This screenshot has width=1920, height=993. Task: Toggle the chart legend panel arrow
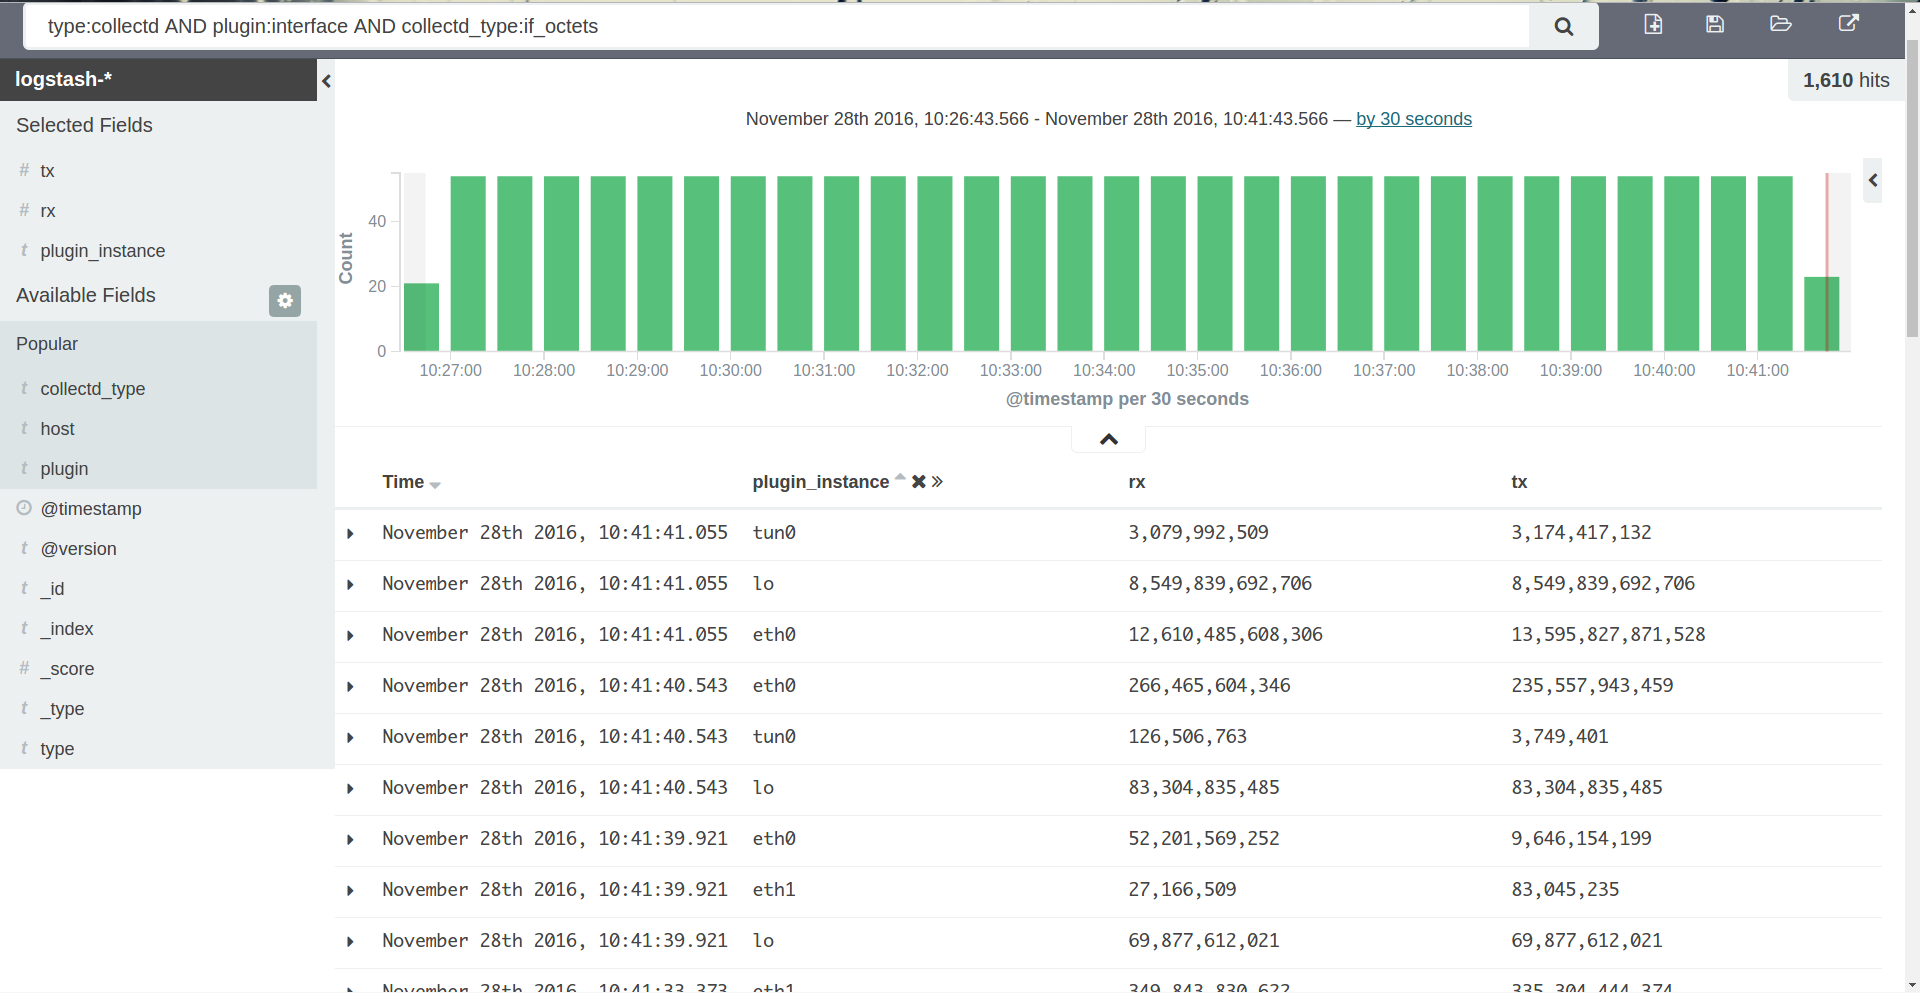click(x=1872, y=180)
